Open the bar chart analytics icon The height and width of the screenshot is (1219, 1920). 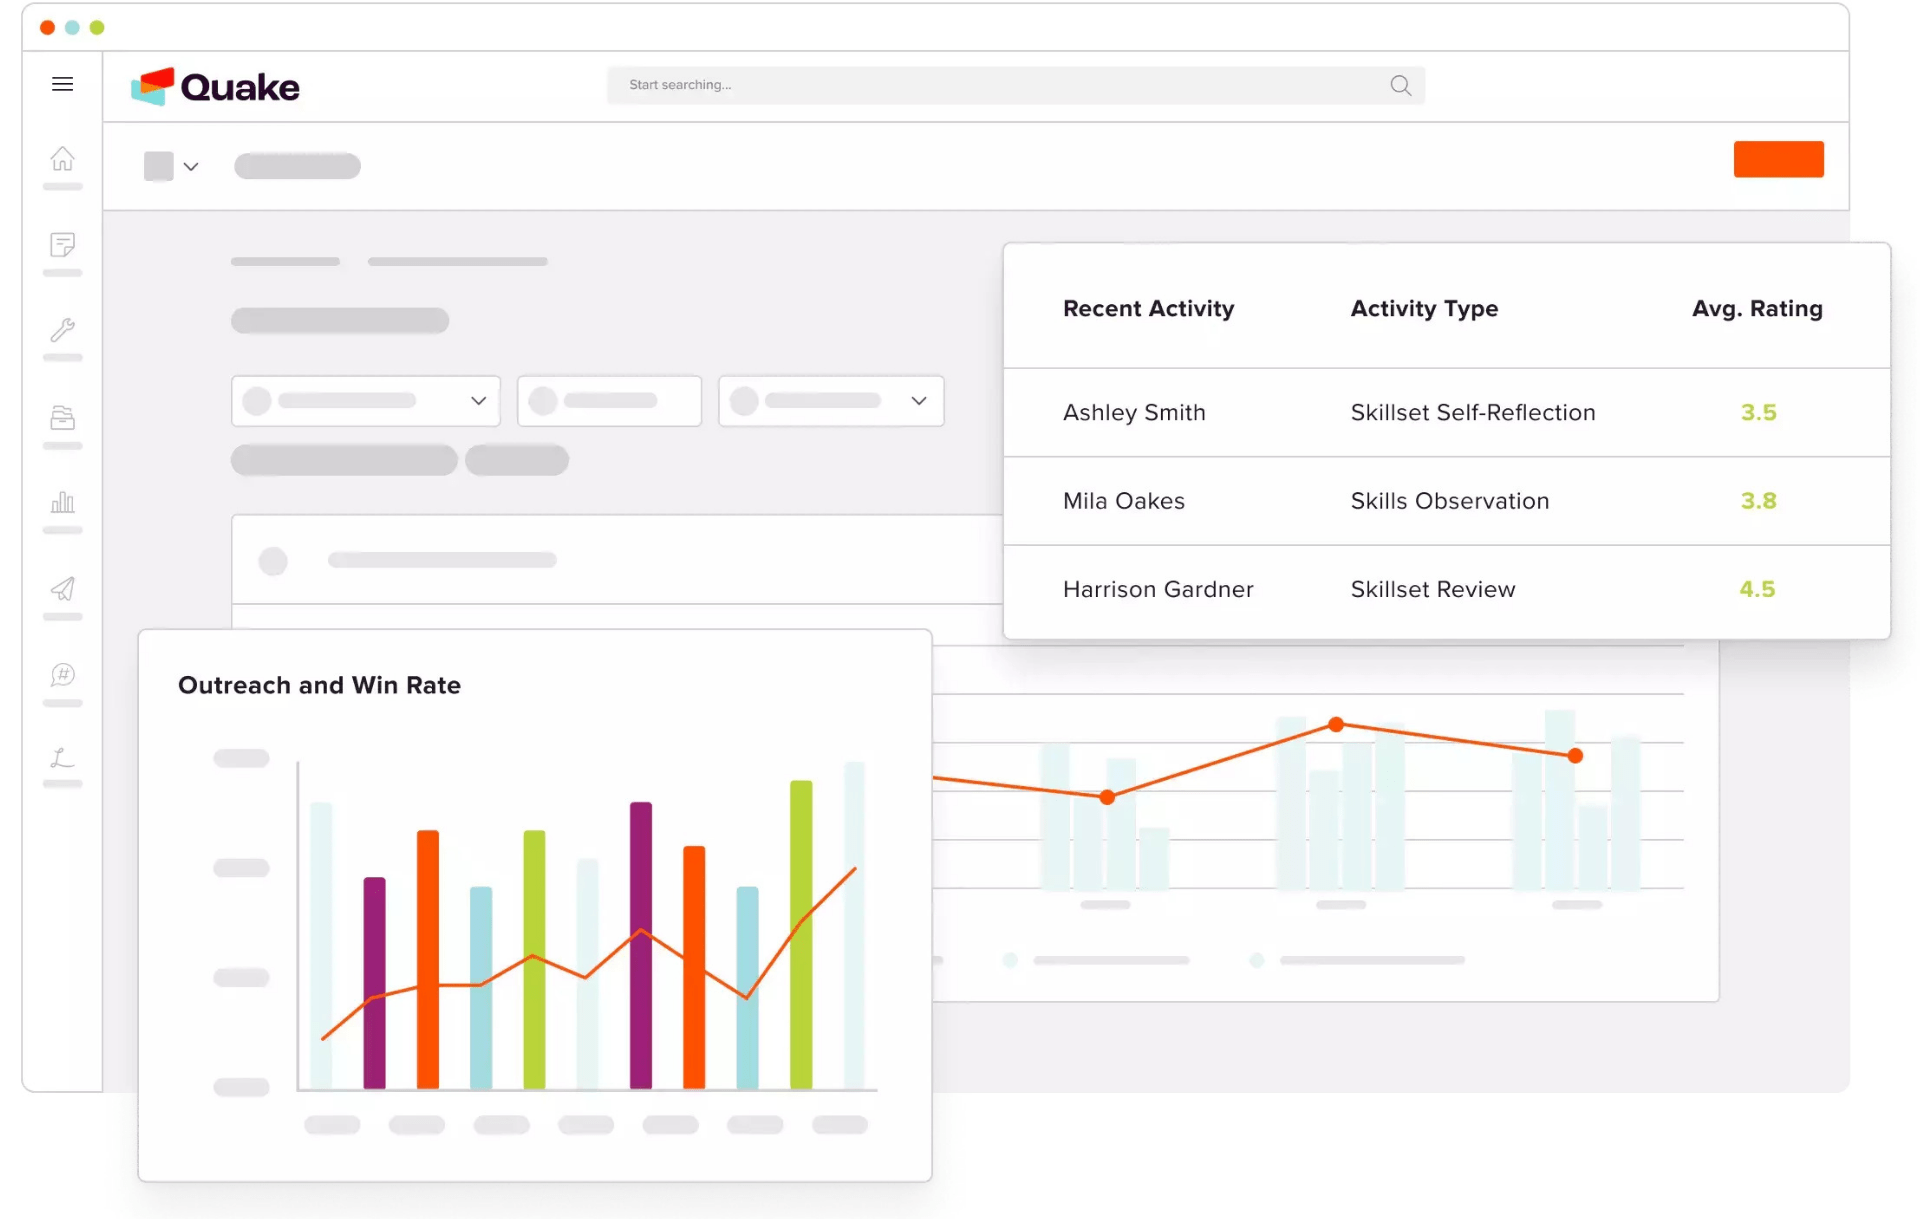click(x=62, y=502)
